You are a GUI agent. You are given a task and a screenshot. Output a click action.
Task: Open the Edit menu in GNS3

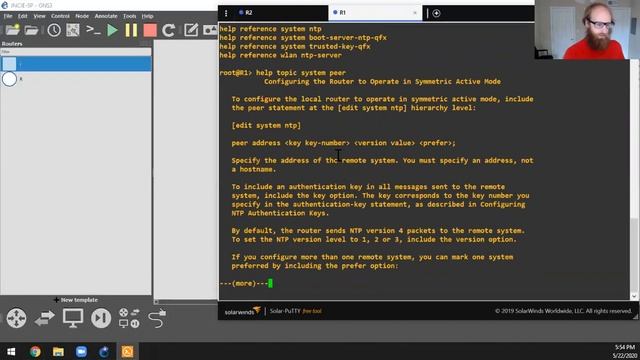(22, 16)
